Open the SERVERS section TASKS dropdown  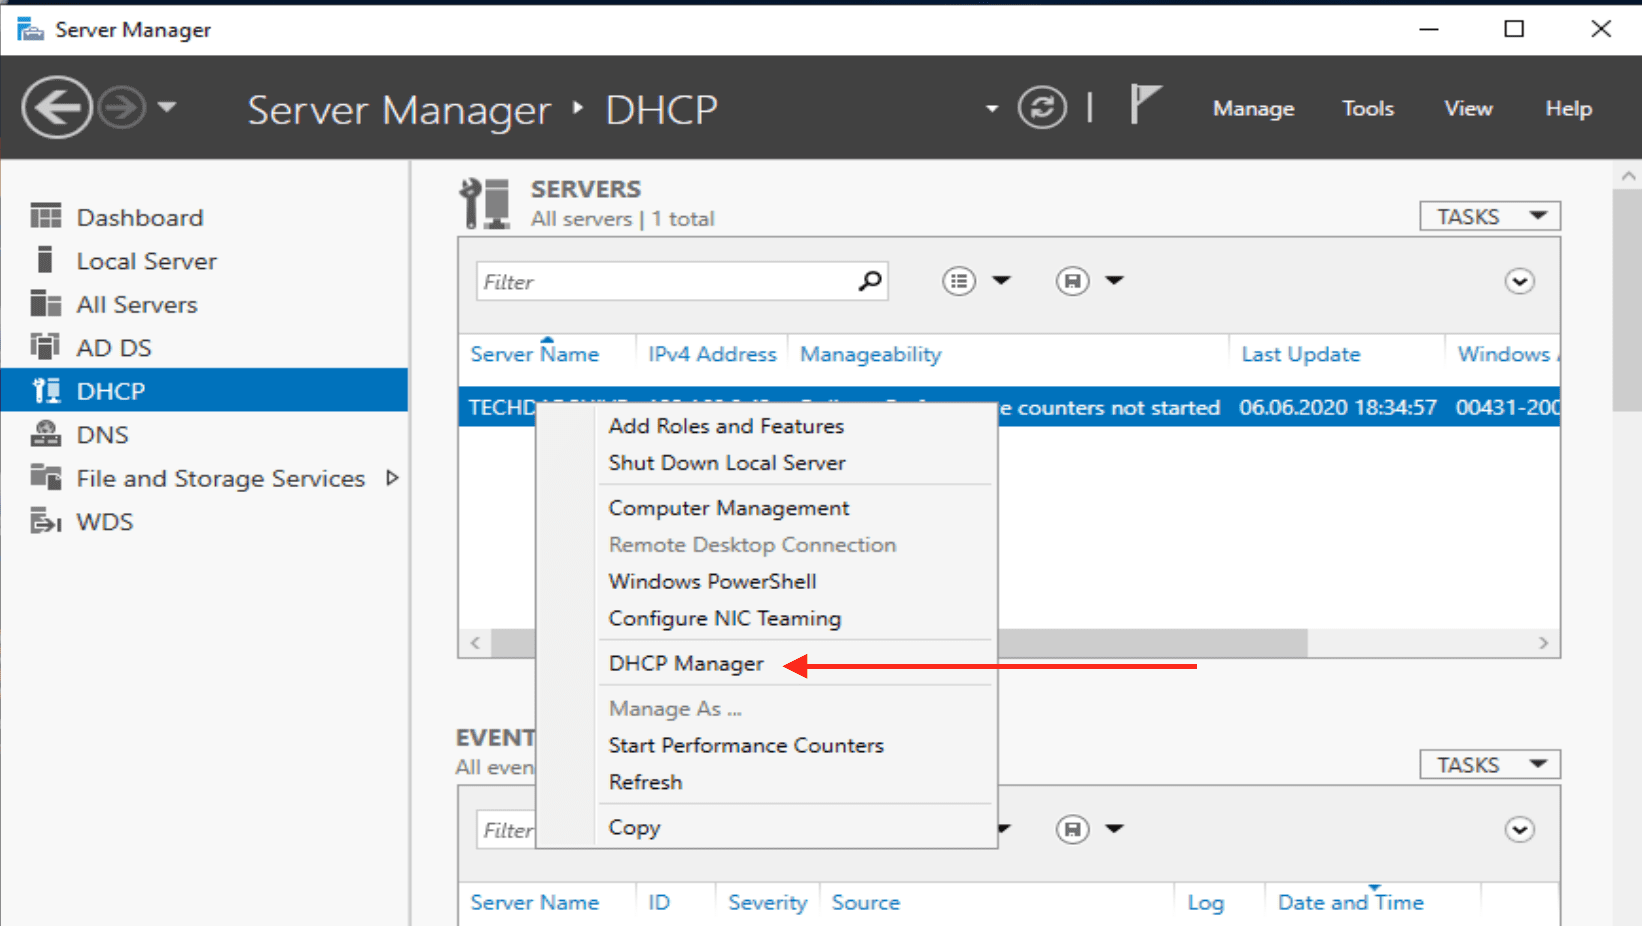1490,216
